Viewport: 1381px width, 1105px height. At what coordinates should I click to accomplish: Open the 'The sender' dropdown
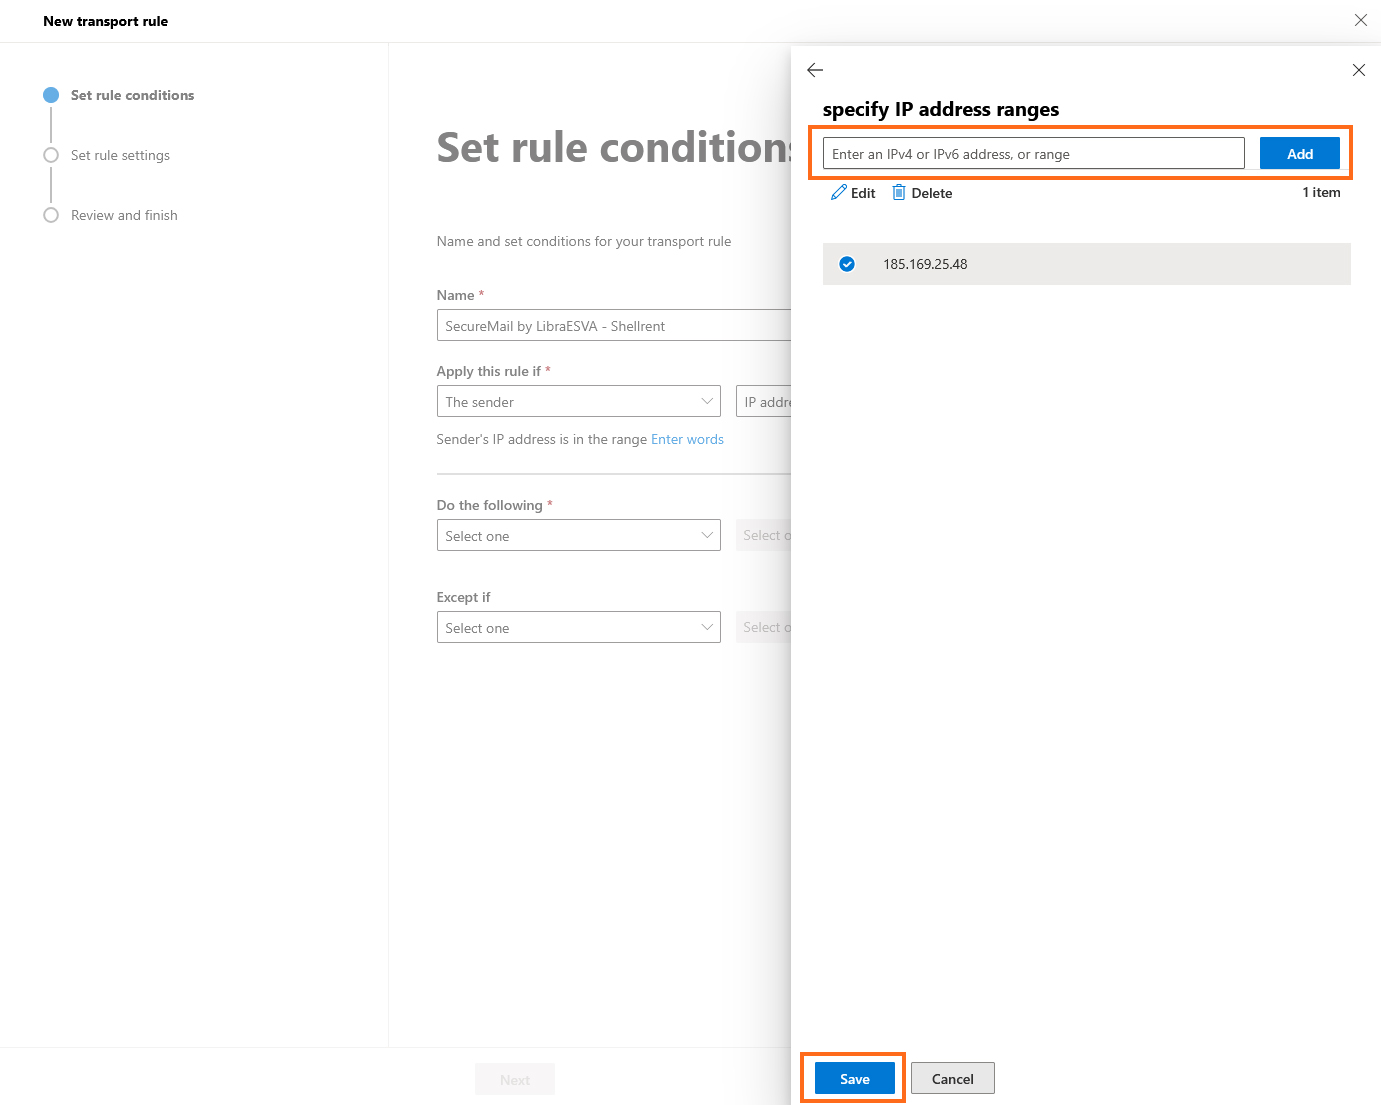coord(578,401)
